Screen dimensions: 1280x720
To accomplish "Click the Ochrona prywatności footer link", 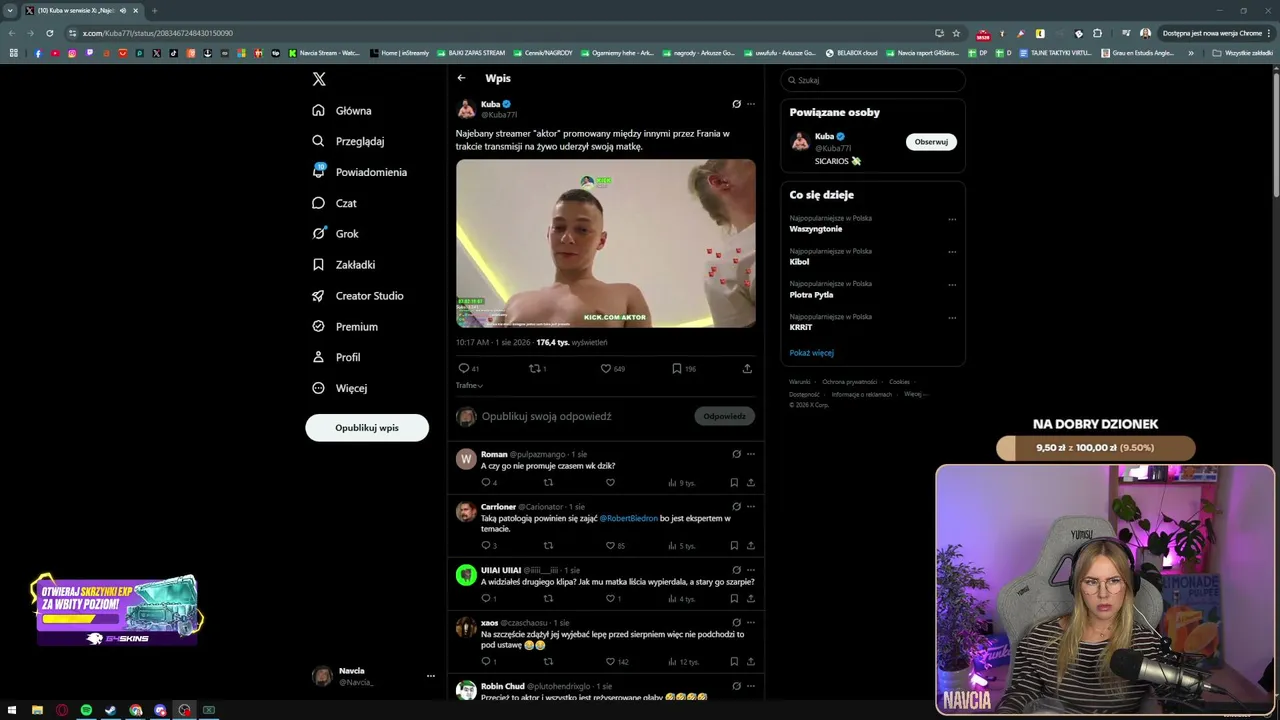I will [849, 382].
